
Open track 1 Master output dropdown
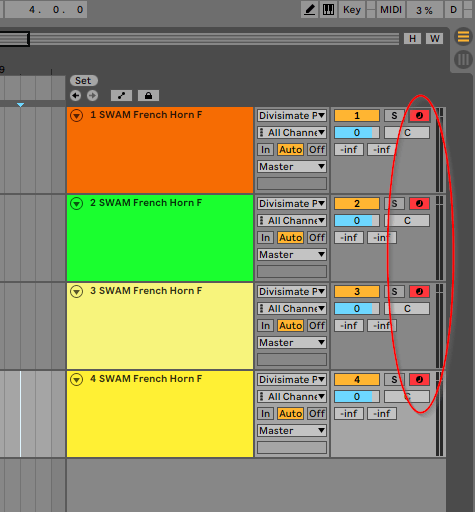292,167
